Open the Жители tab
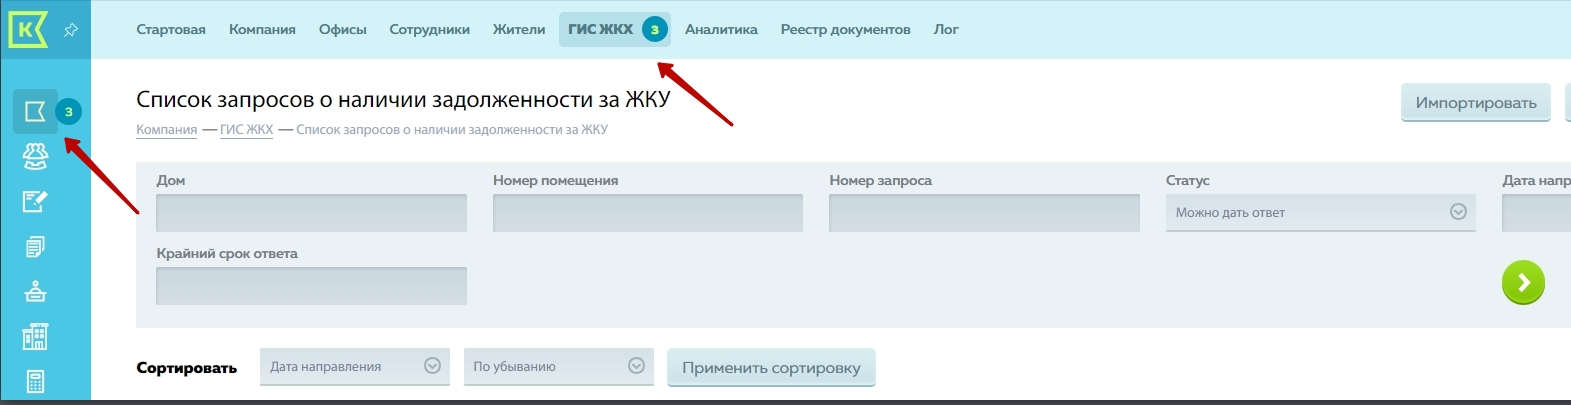The height and width of the screenshot is (405, 1571). [x=519, y=29]
